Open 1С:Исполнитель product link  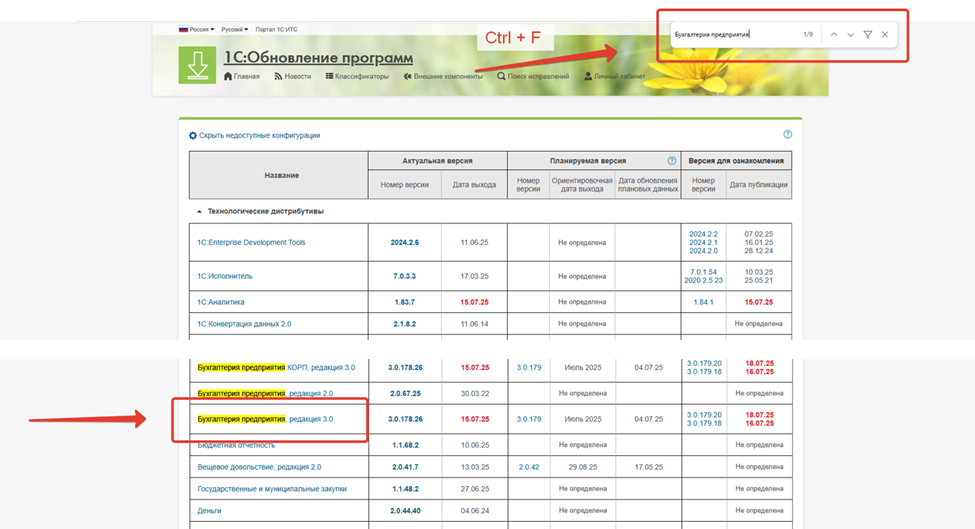pos(224,276)
